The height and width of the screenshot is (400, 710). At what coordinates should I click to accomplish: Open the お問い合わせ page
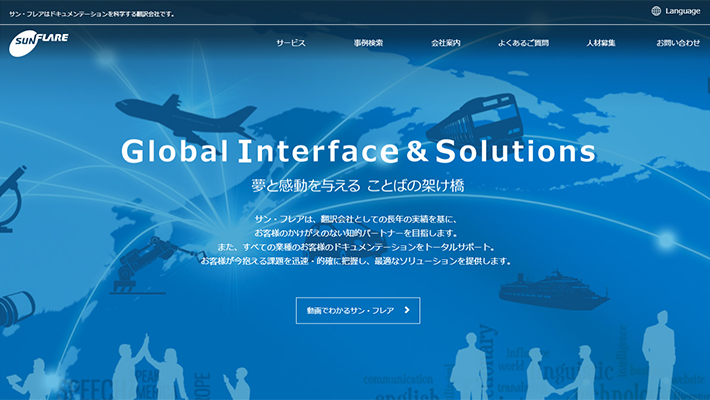tap(678, 43)
